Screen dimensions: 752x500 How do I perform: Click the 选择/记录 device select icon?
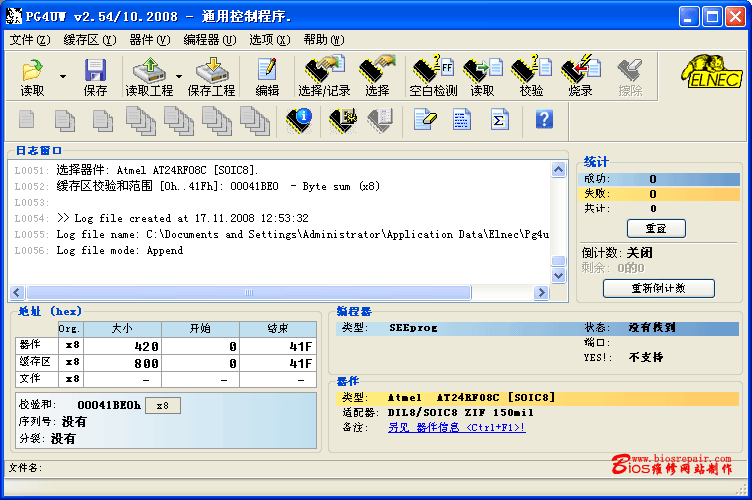[x=324, y=77]
